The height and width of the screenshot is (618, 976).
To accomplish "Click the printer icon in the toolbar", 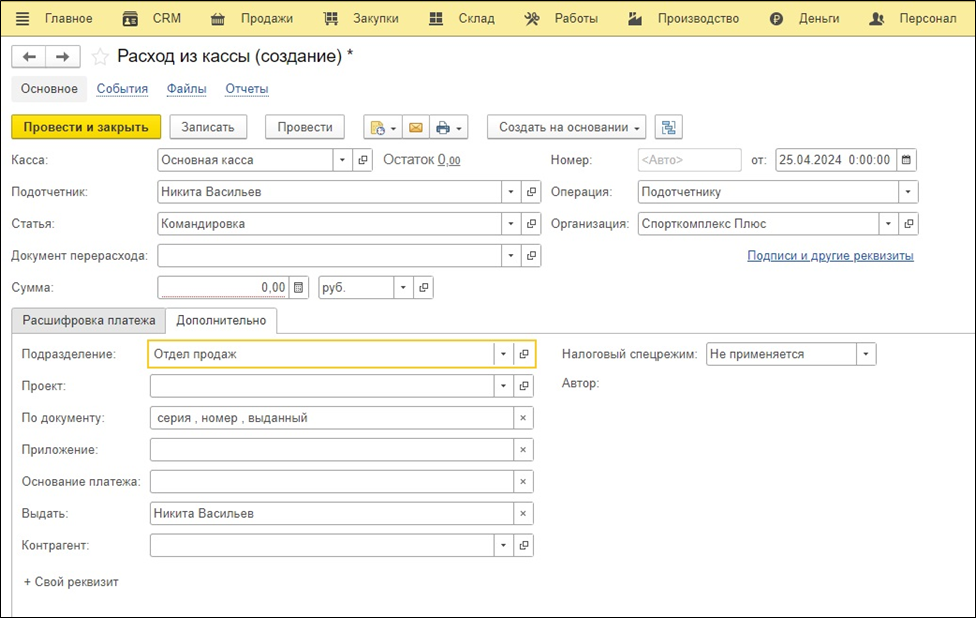I will coord(443,127).
